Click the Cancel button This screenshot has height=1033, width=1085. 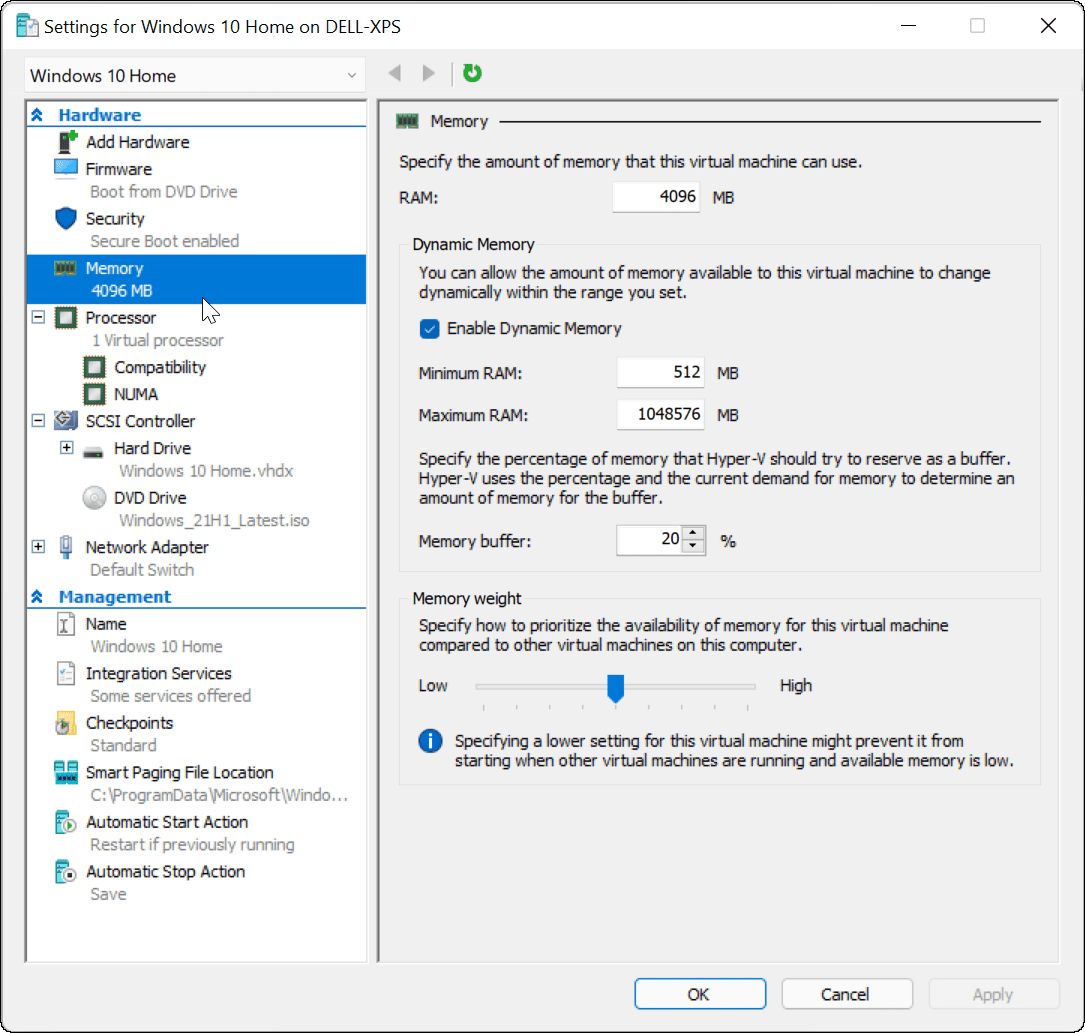tap(846, 994)
